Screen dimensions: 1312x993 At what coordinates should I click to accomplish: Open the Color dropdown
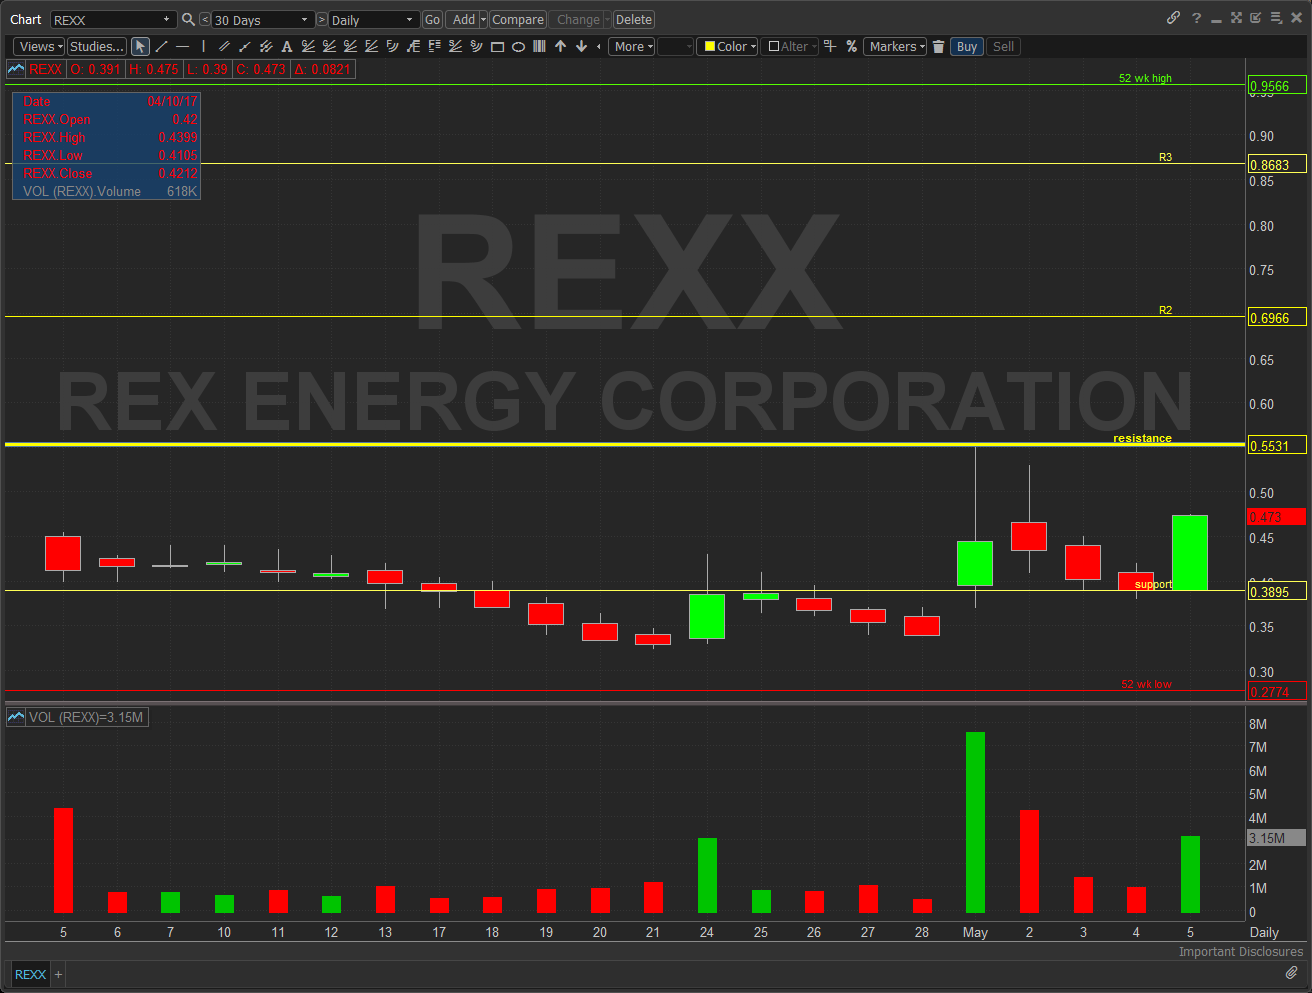coord(727,46)
